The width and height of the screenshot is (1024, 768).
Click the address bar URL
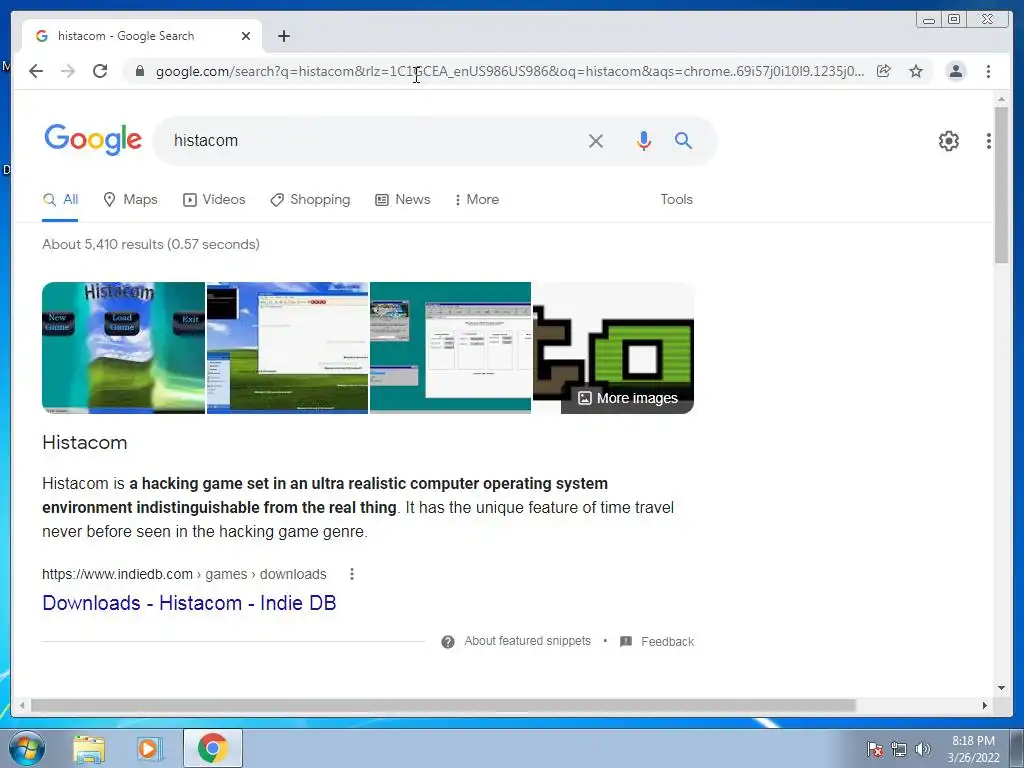[509, 71]
